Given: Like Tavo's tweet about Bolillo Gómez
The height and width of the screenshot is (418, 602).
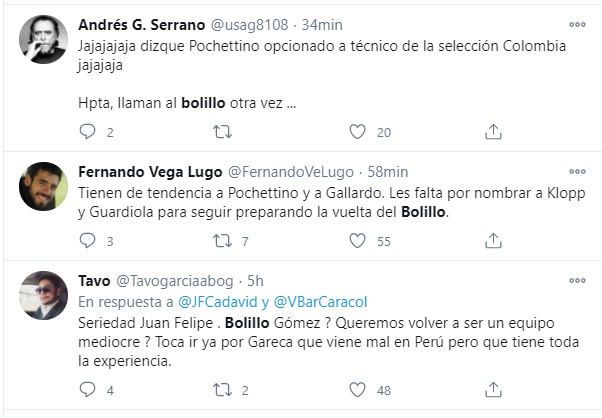Looking at the screenshot, I should pos(357,389).
